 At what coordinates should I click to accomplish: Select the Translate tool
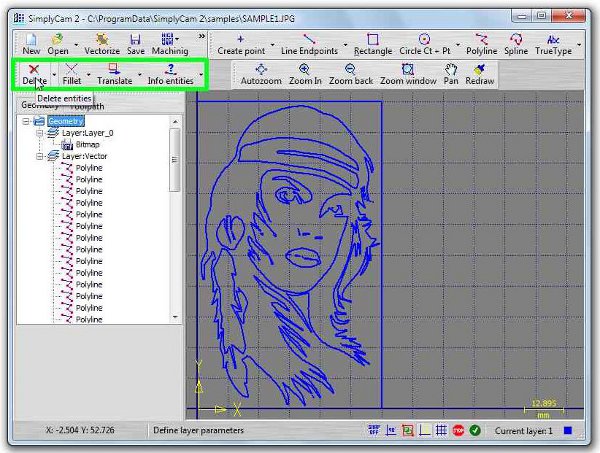[114, 75]
